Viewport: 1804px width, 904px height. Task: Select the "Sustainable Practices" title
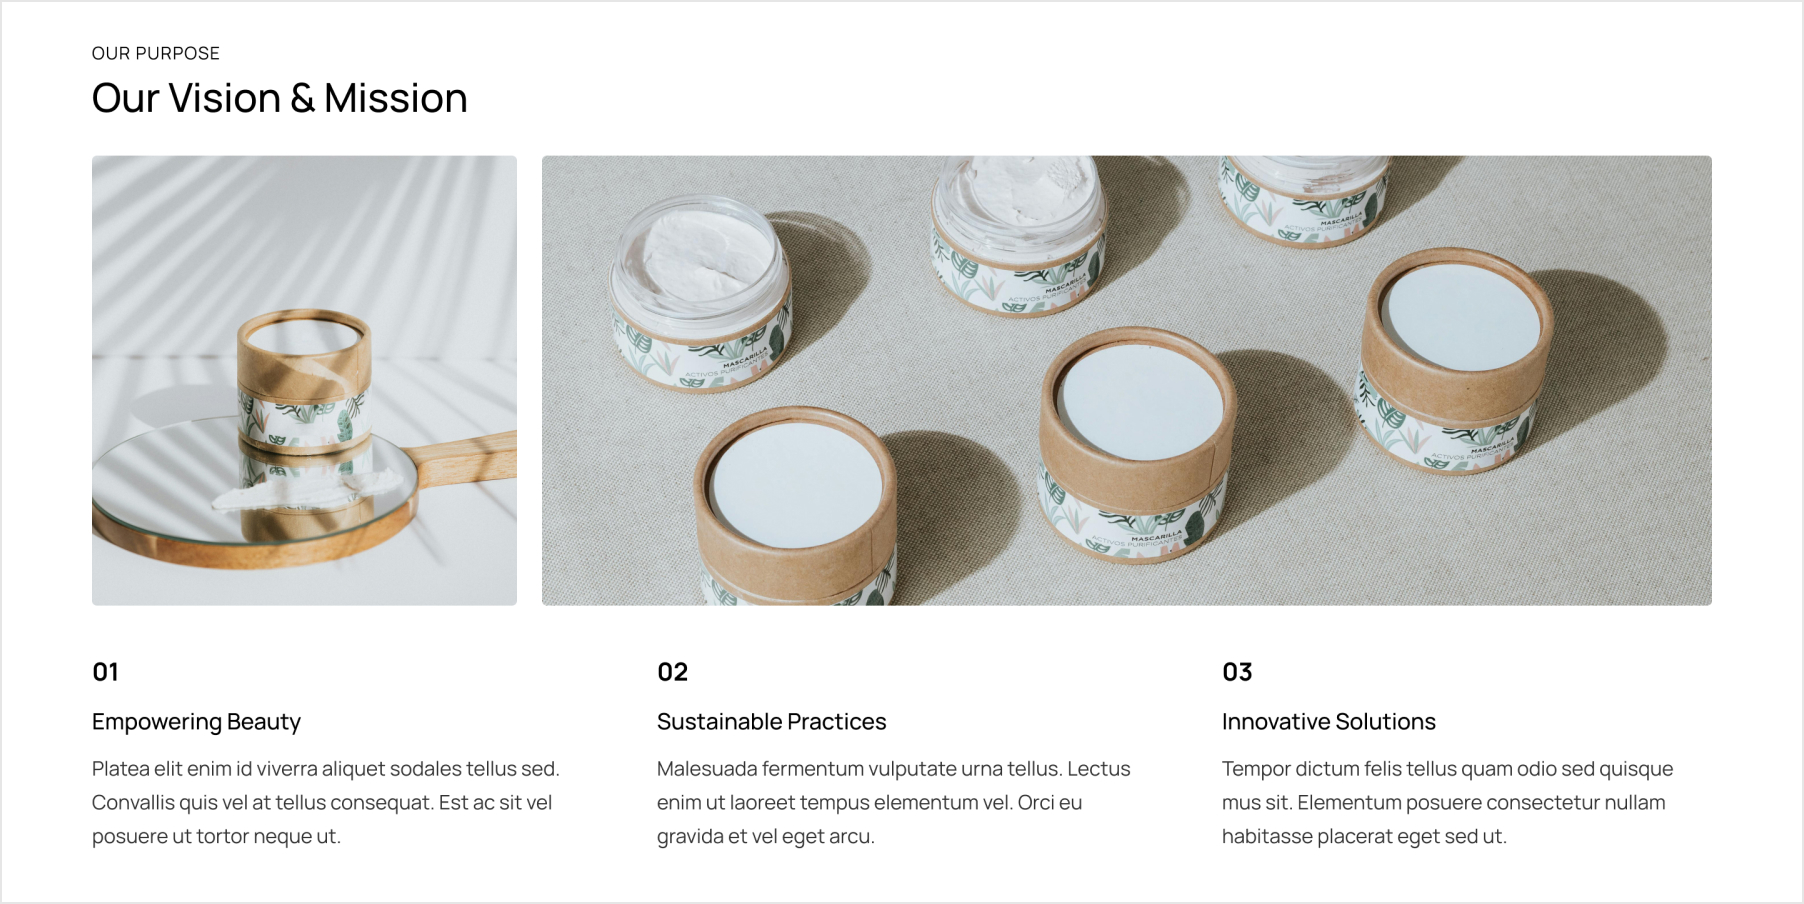coord(771,722)
